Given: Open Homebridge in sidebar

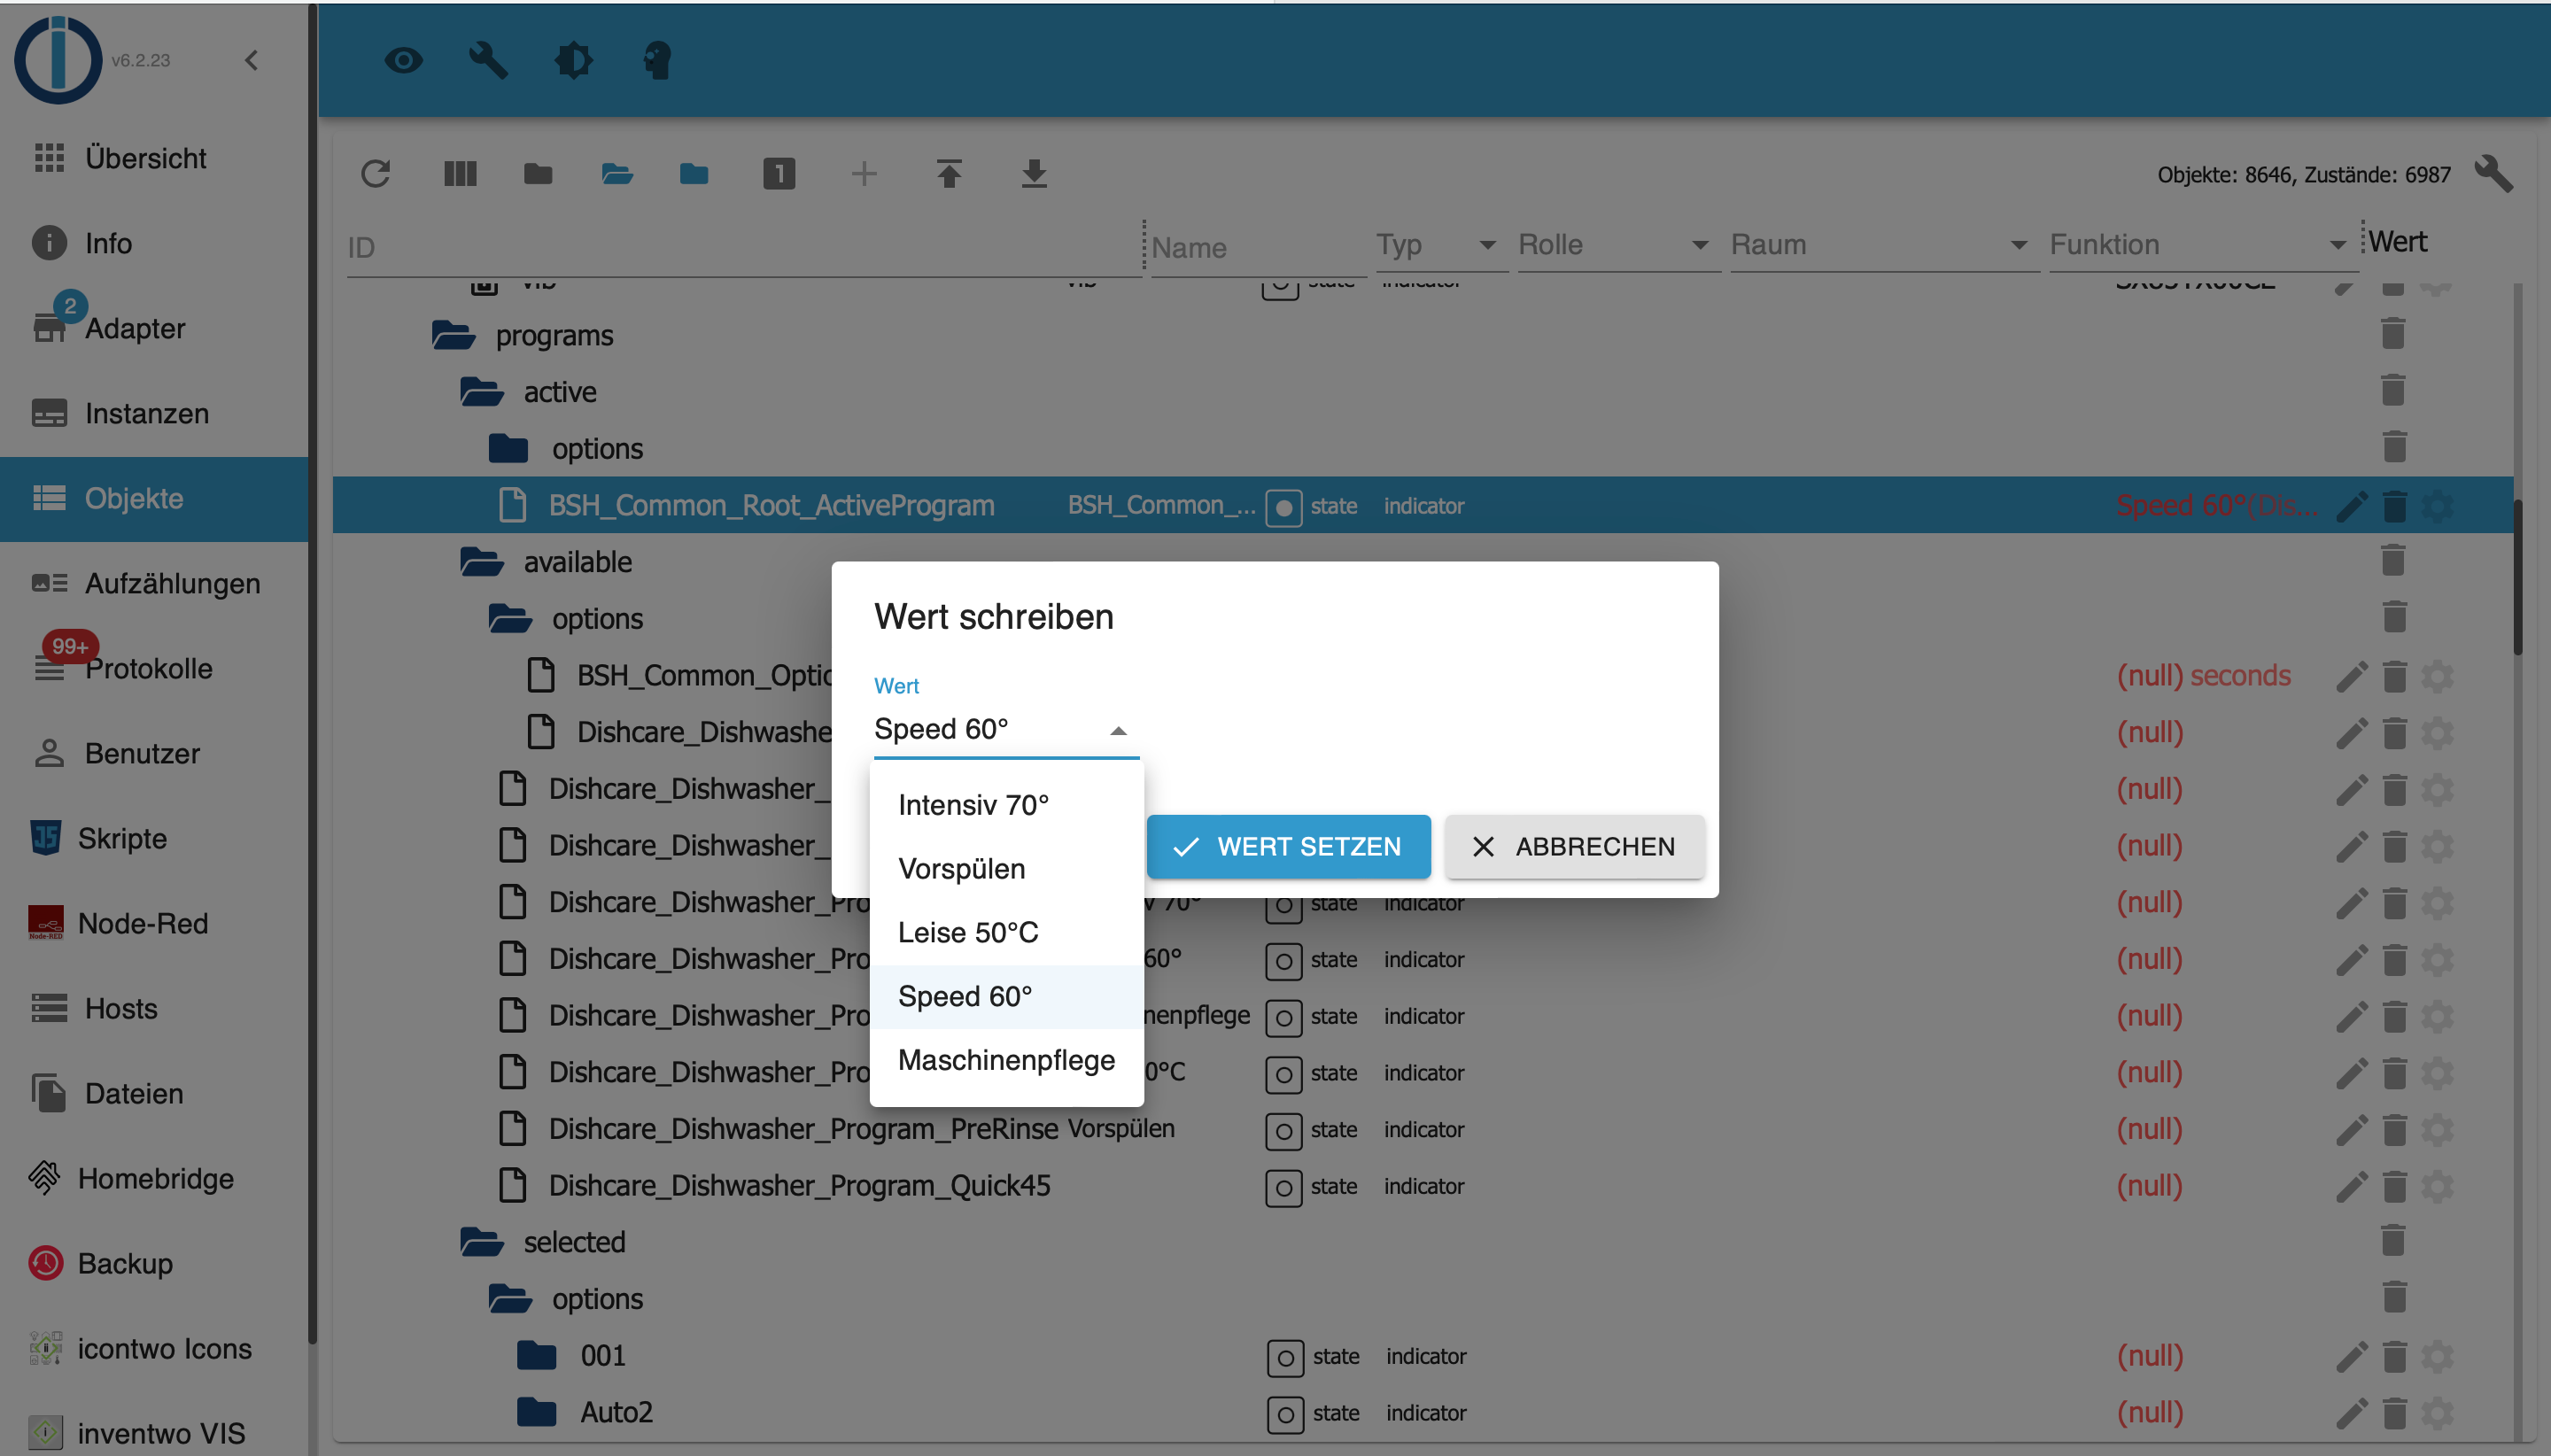Looking at the screenshot, I should point(155,1178).
